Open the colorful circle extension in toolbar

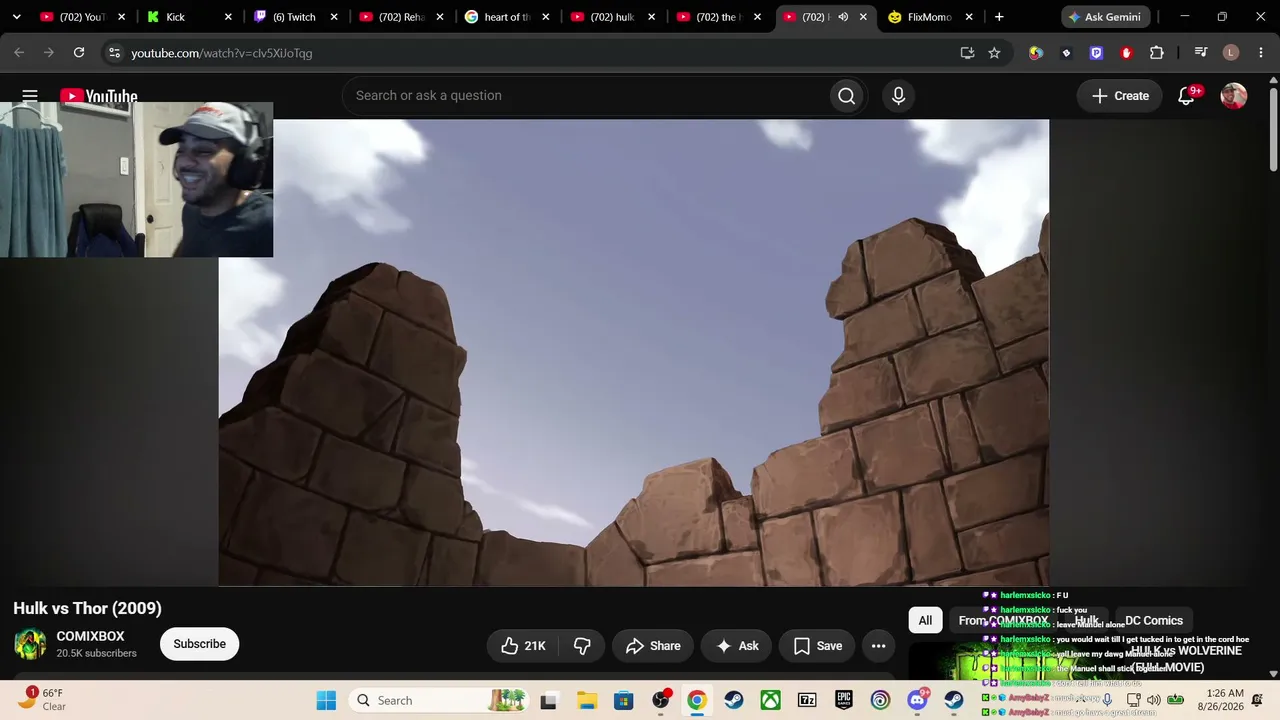[1036, 53]
